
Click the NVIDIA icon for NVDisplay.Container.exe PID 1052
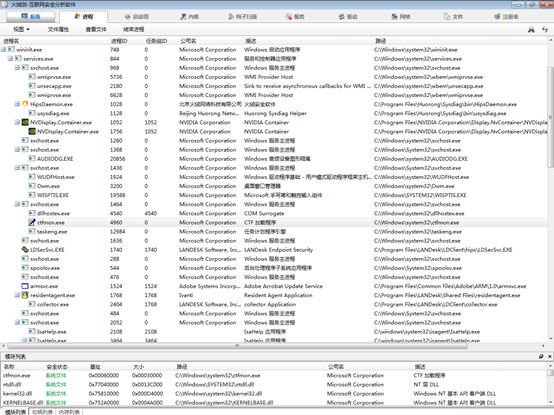click(25, 123)
